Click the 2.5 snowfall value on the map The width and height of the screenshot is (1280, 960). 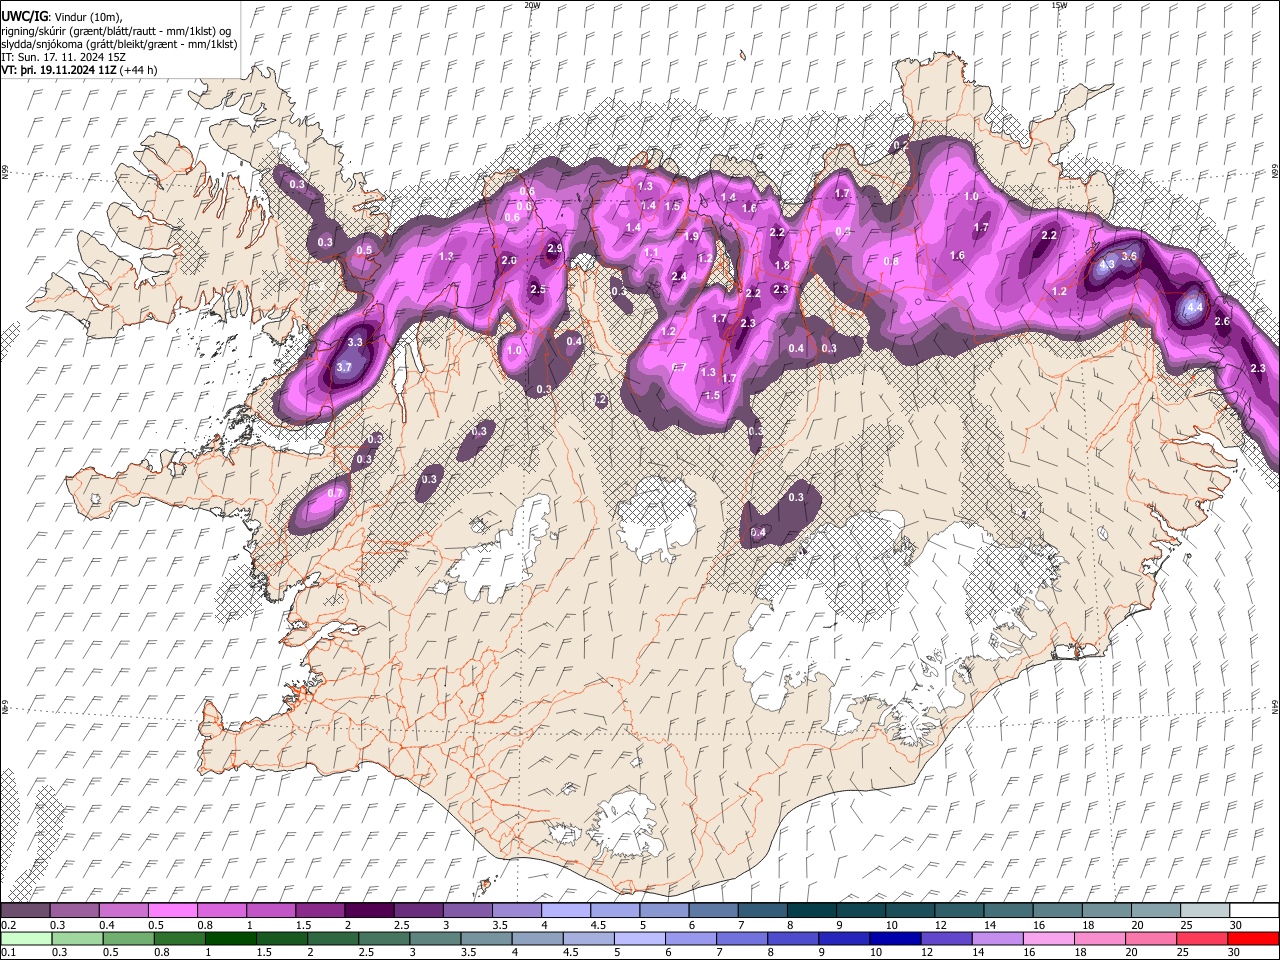tap(537, 290)
